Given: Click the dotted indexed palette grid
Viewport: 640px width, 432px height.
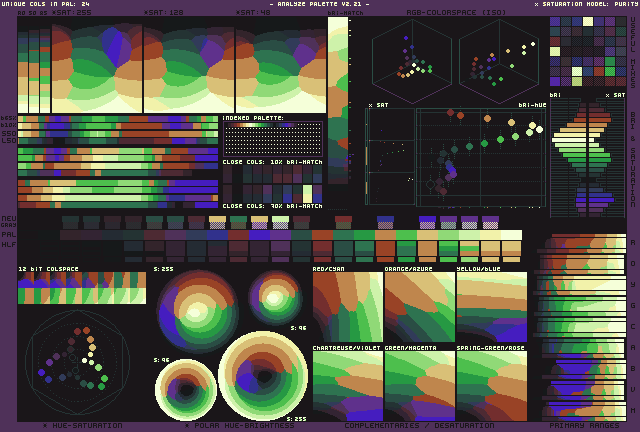Looking at the screenshot, I should click(273, 139).
